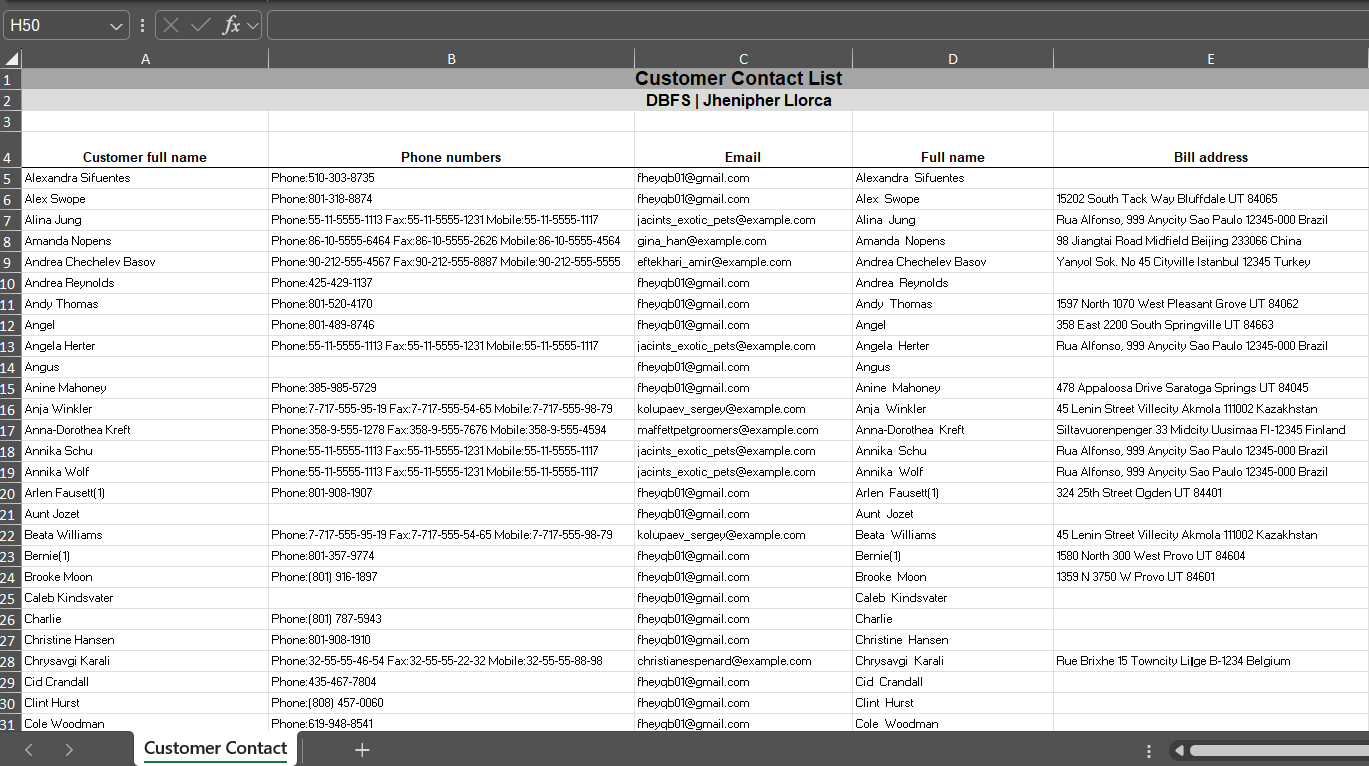The height and width of the screenshot is (766, 1369).
Task: Add a new sheet with the plus icon
Action: click(362, 749)
